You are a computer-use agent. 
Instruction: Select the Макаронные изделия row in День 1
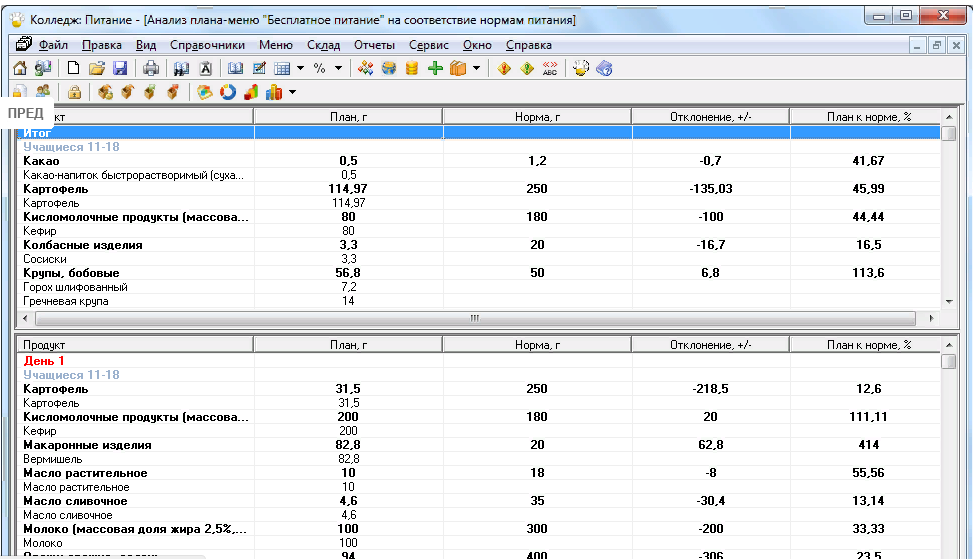coord(88,445)
